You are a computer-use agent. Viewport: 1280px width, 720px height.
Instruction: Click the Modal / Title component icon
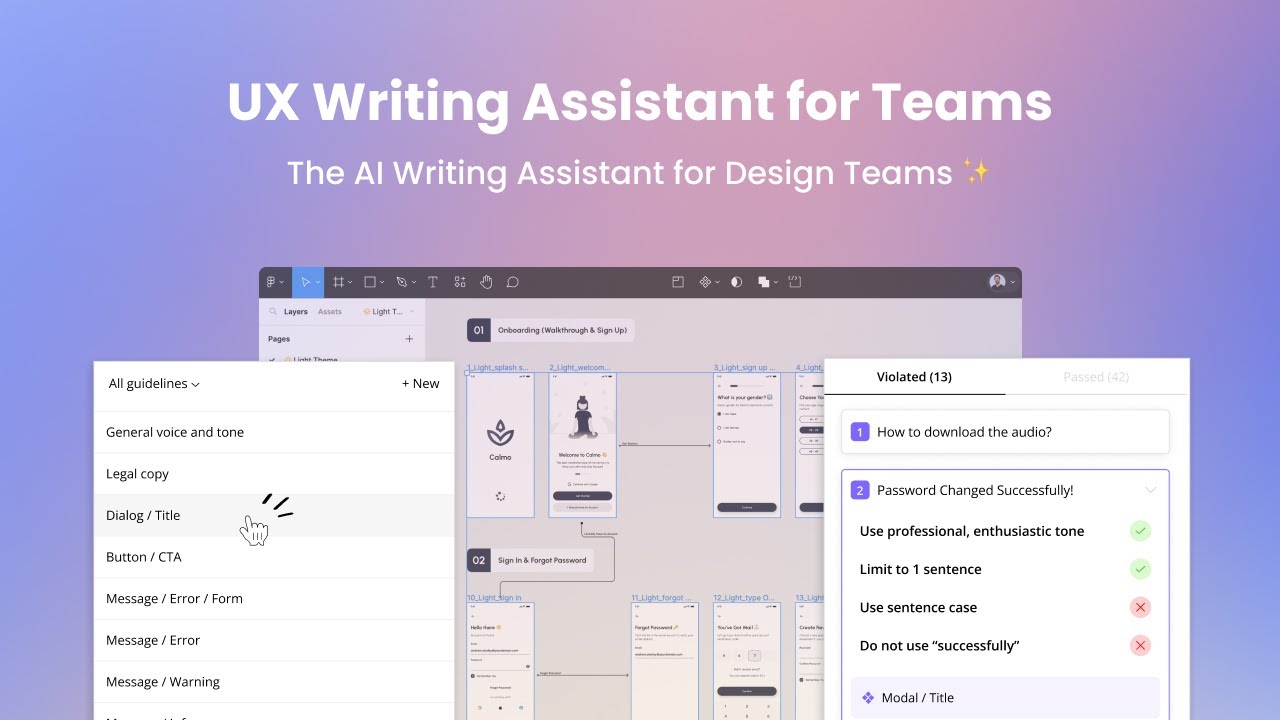coord(868,698)
